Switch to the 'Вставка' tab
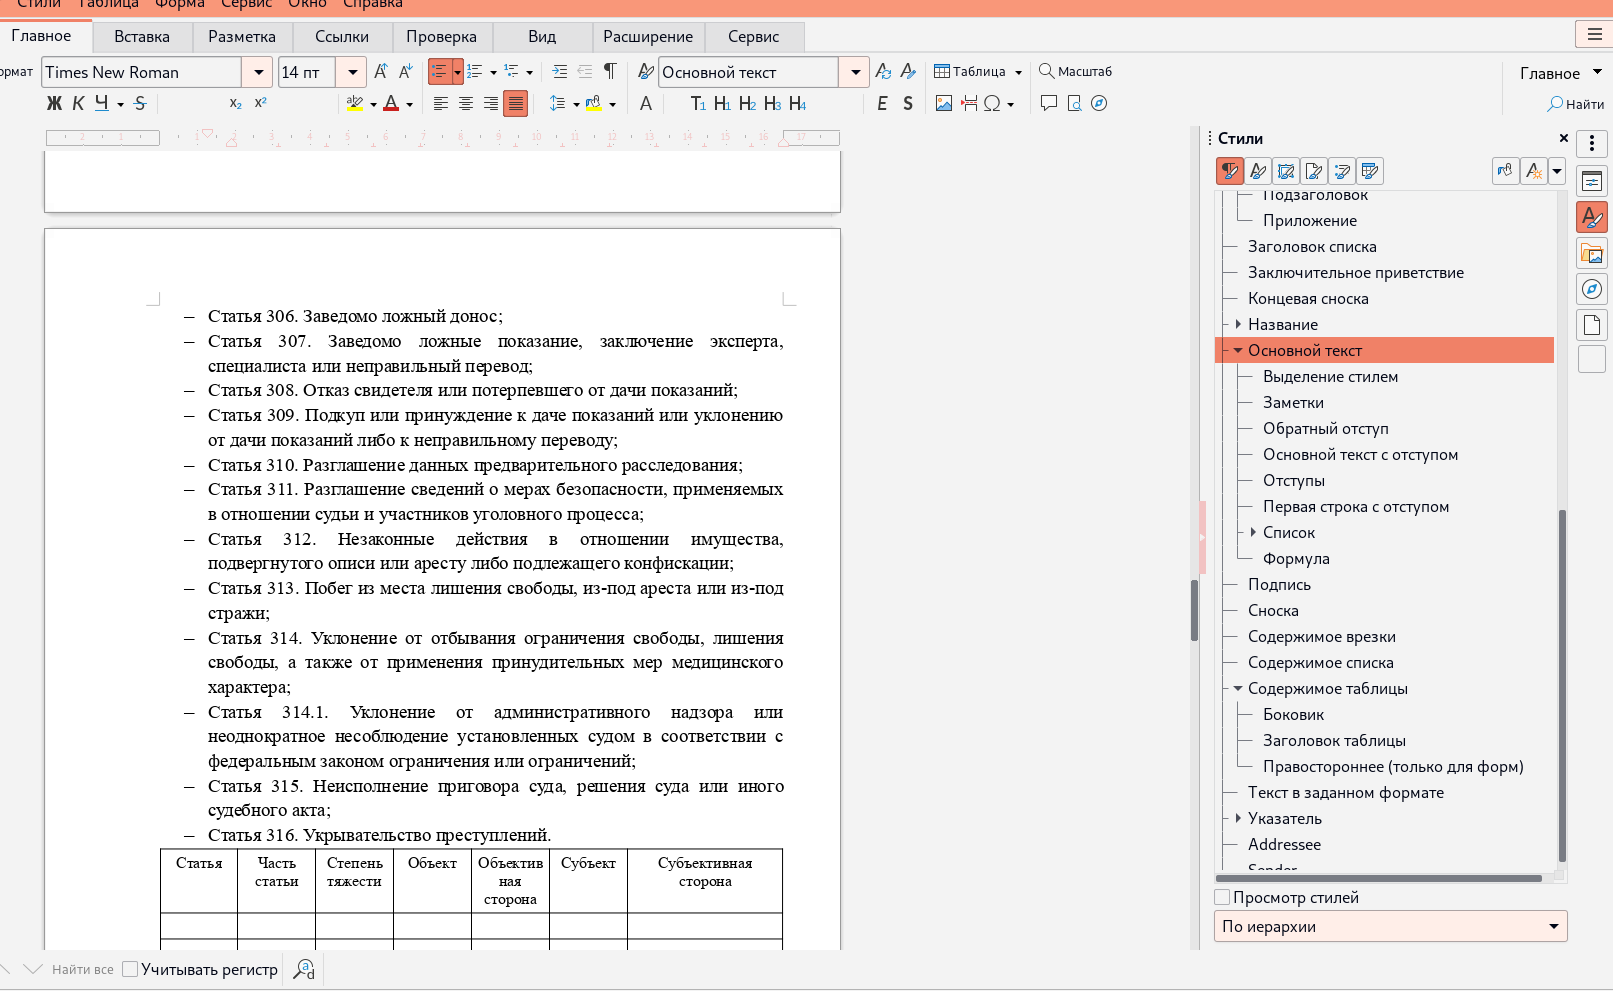 point(142,37)
